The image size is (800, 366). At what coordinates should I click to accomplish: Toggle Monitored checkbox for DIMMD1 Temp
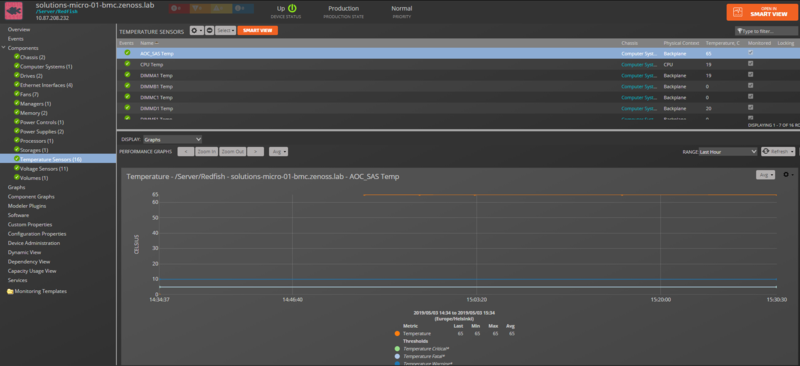(751, 107)
